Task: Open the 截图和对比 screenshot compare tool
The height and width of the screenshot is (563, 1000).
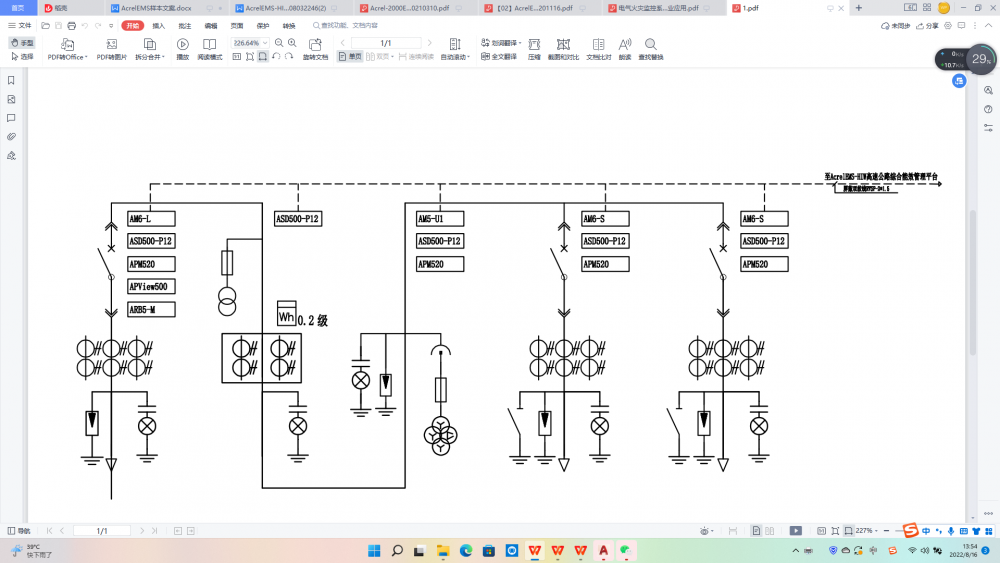Action: (563, 49)
